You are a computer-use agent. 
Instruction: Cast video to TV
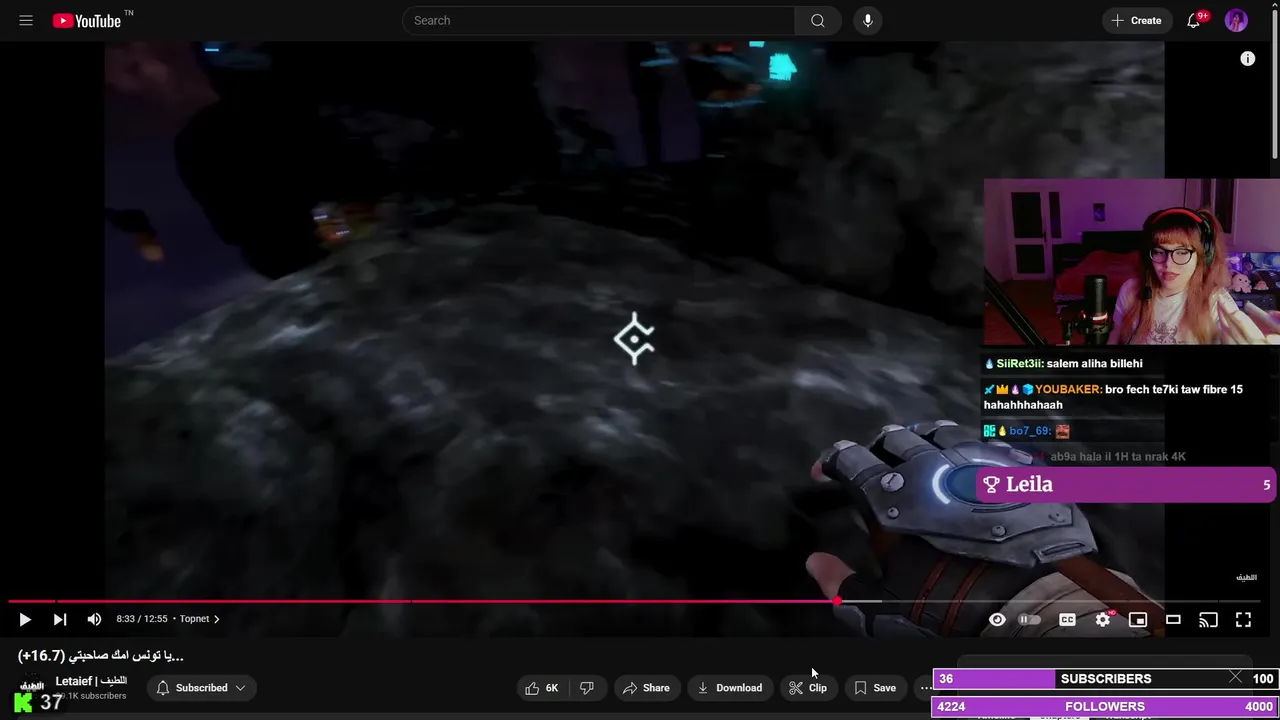(1208, 620)
